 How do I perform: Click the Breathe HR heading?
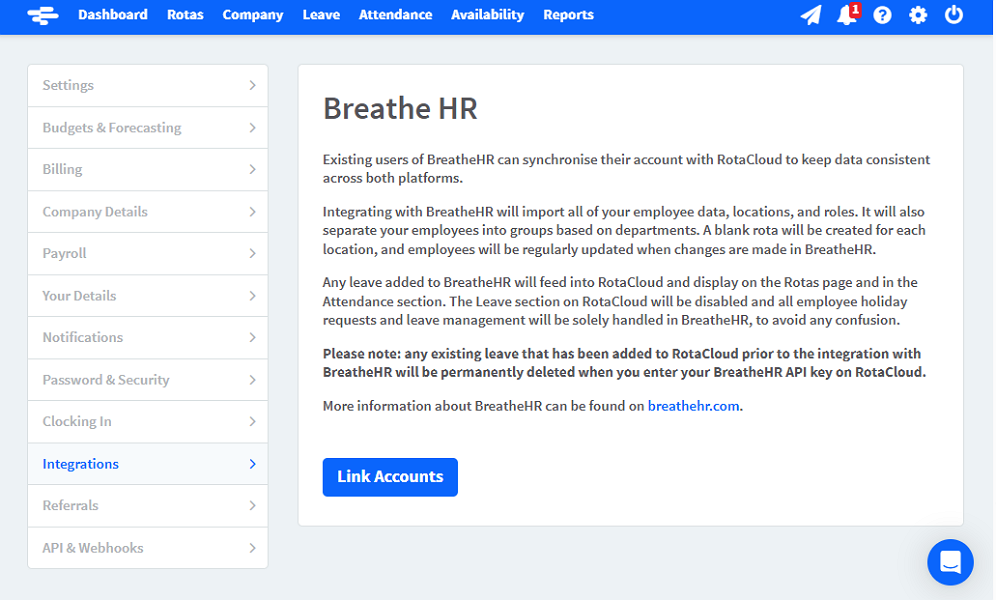[x=400, y=109]
